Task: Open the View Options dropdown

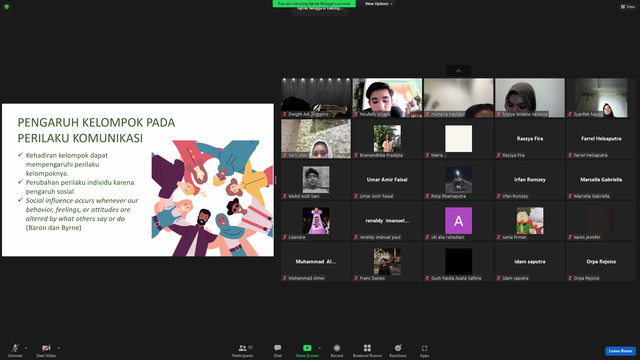Action: click(x=378, y=4)
